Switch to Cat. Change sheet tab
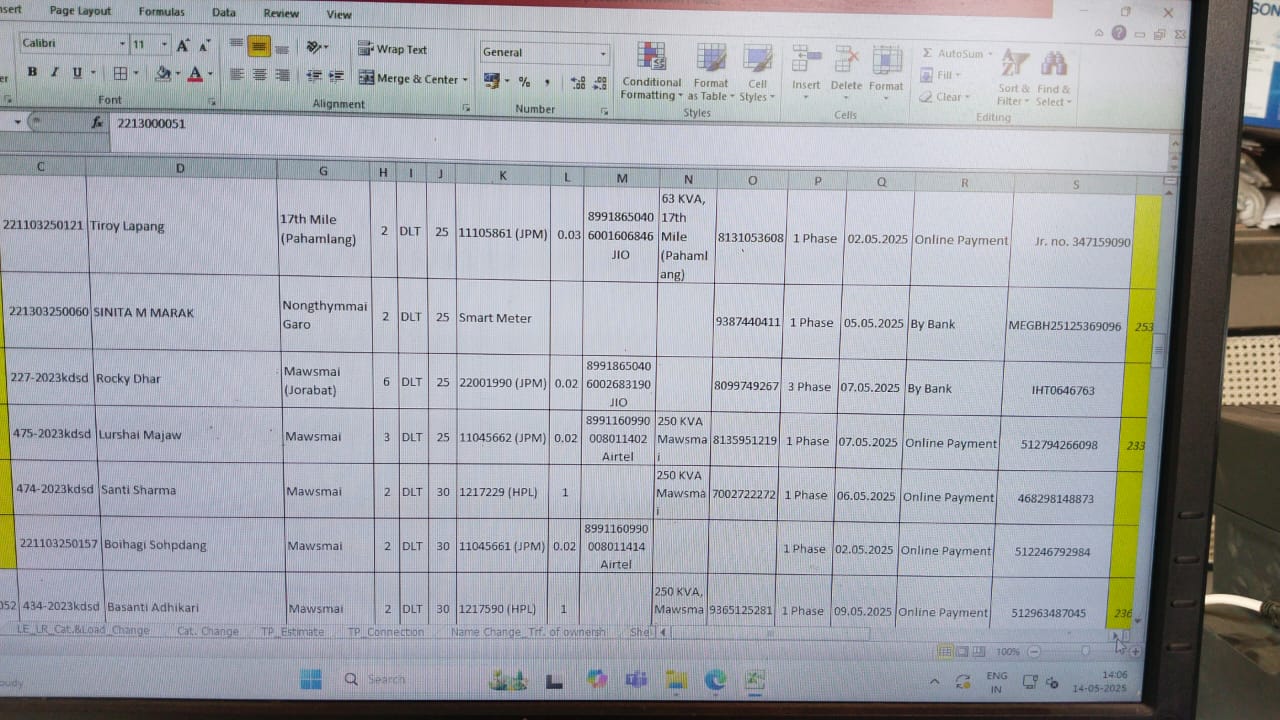The image size is (1280, 720). pos(208,631)
